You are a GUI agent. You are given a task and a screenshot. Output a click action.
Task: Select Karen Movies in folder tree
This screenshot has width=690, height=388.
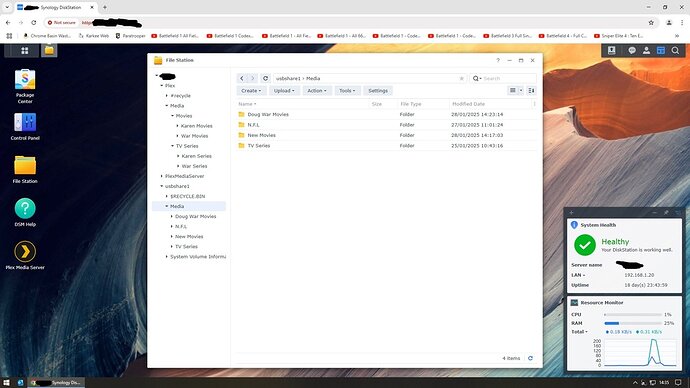[x=197, y=126]
